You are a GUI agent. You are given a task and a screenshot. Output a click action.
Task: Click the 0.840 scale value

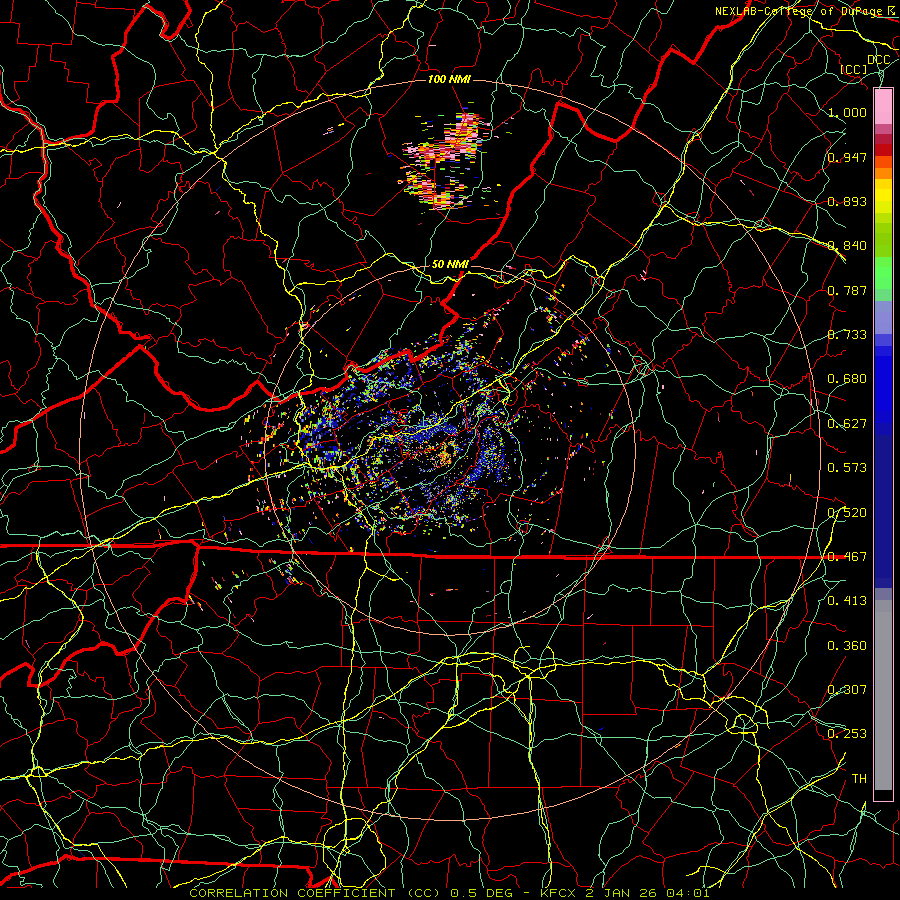coord(847,246)
